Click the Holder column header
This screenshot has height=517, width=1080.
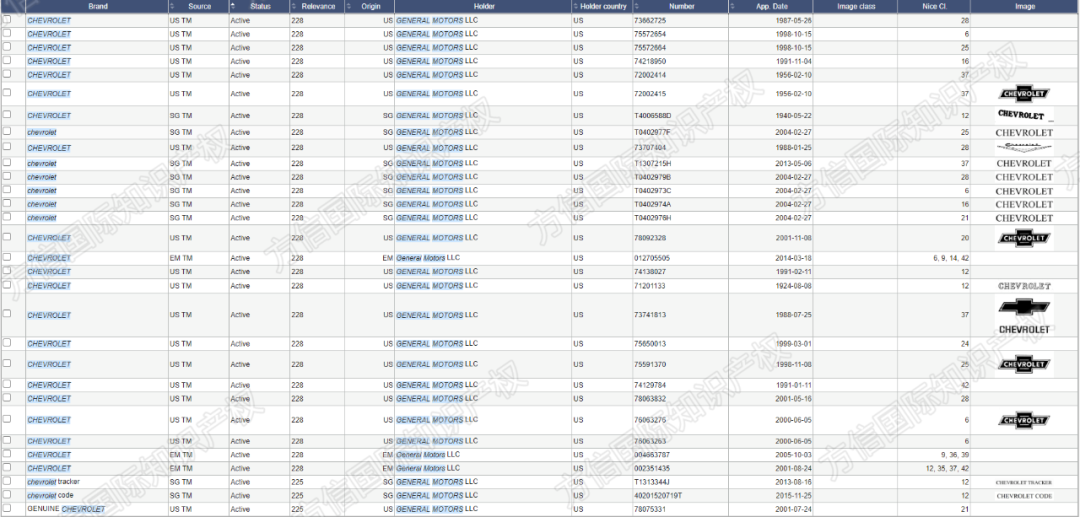tap(483, 6)
